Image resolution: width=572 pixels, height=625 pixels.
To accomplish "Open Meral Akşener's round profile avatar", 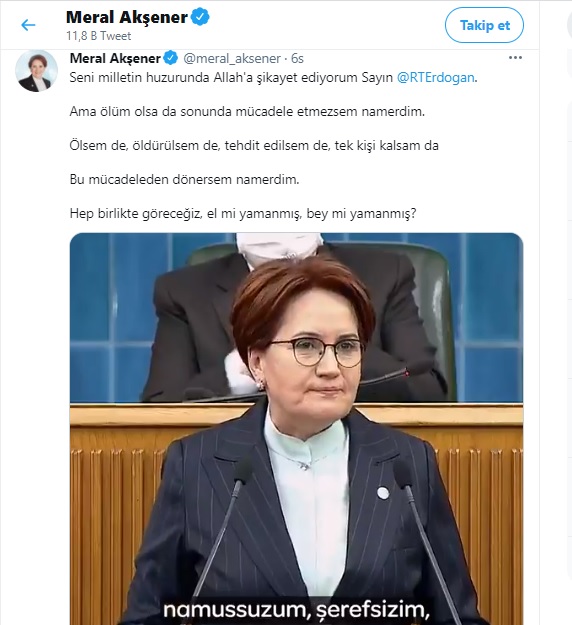I will (x=36, y=71).
